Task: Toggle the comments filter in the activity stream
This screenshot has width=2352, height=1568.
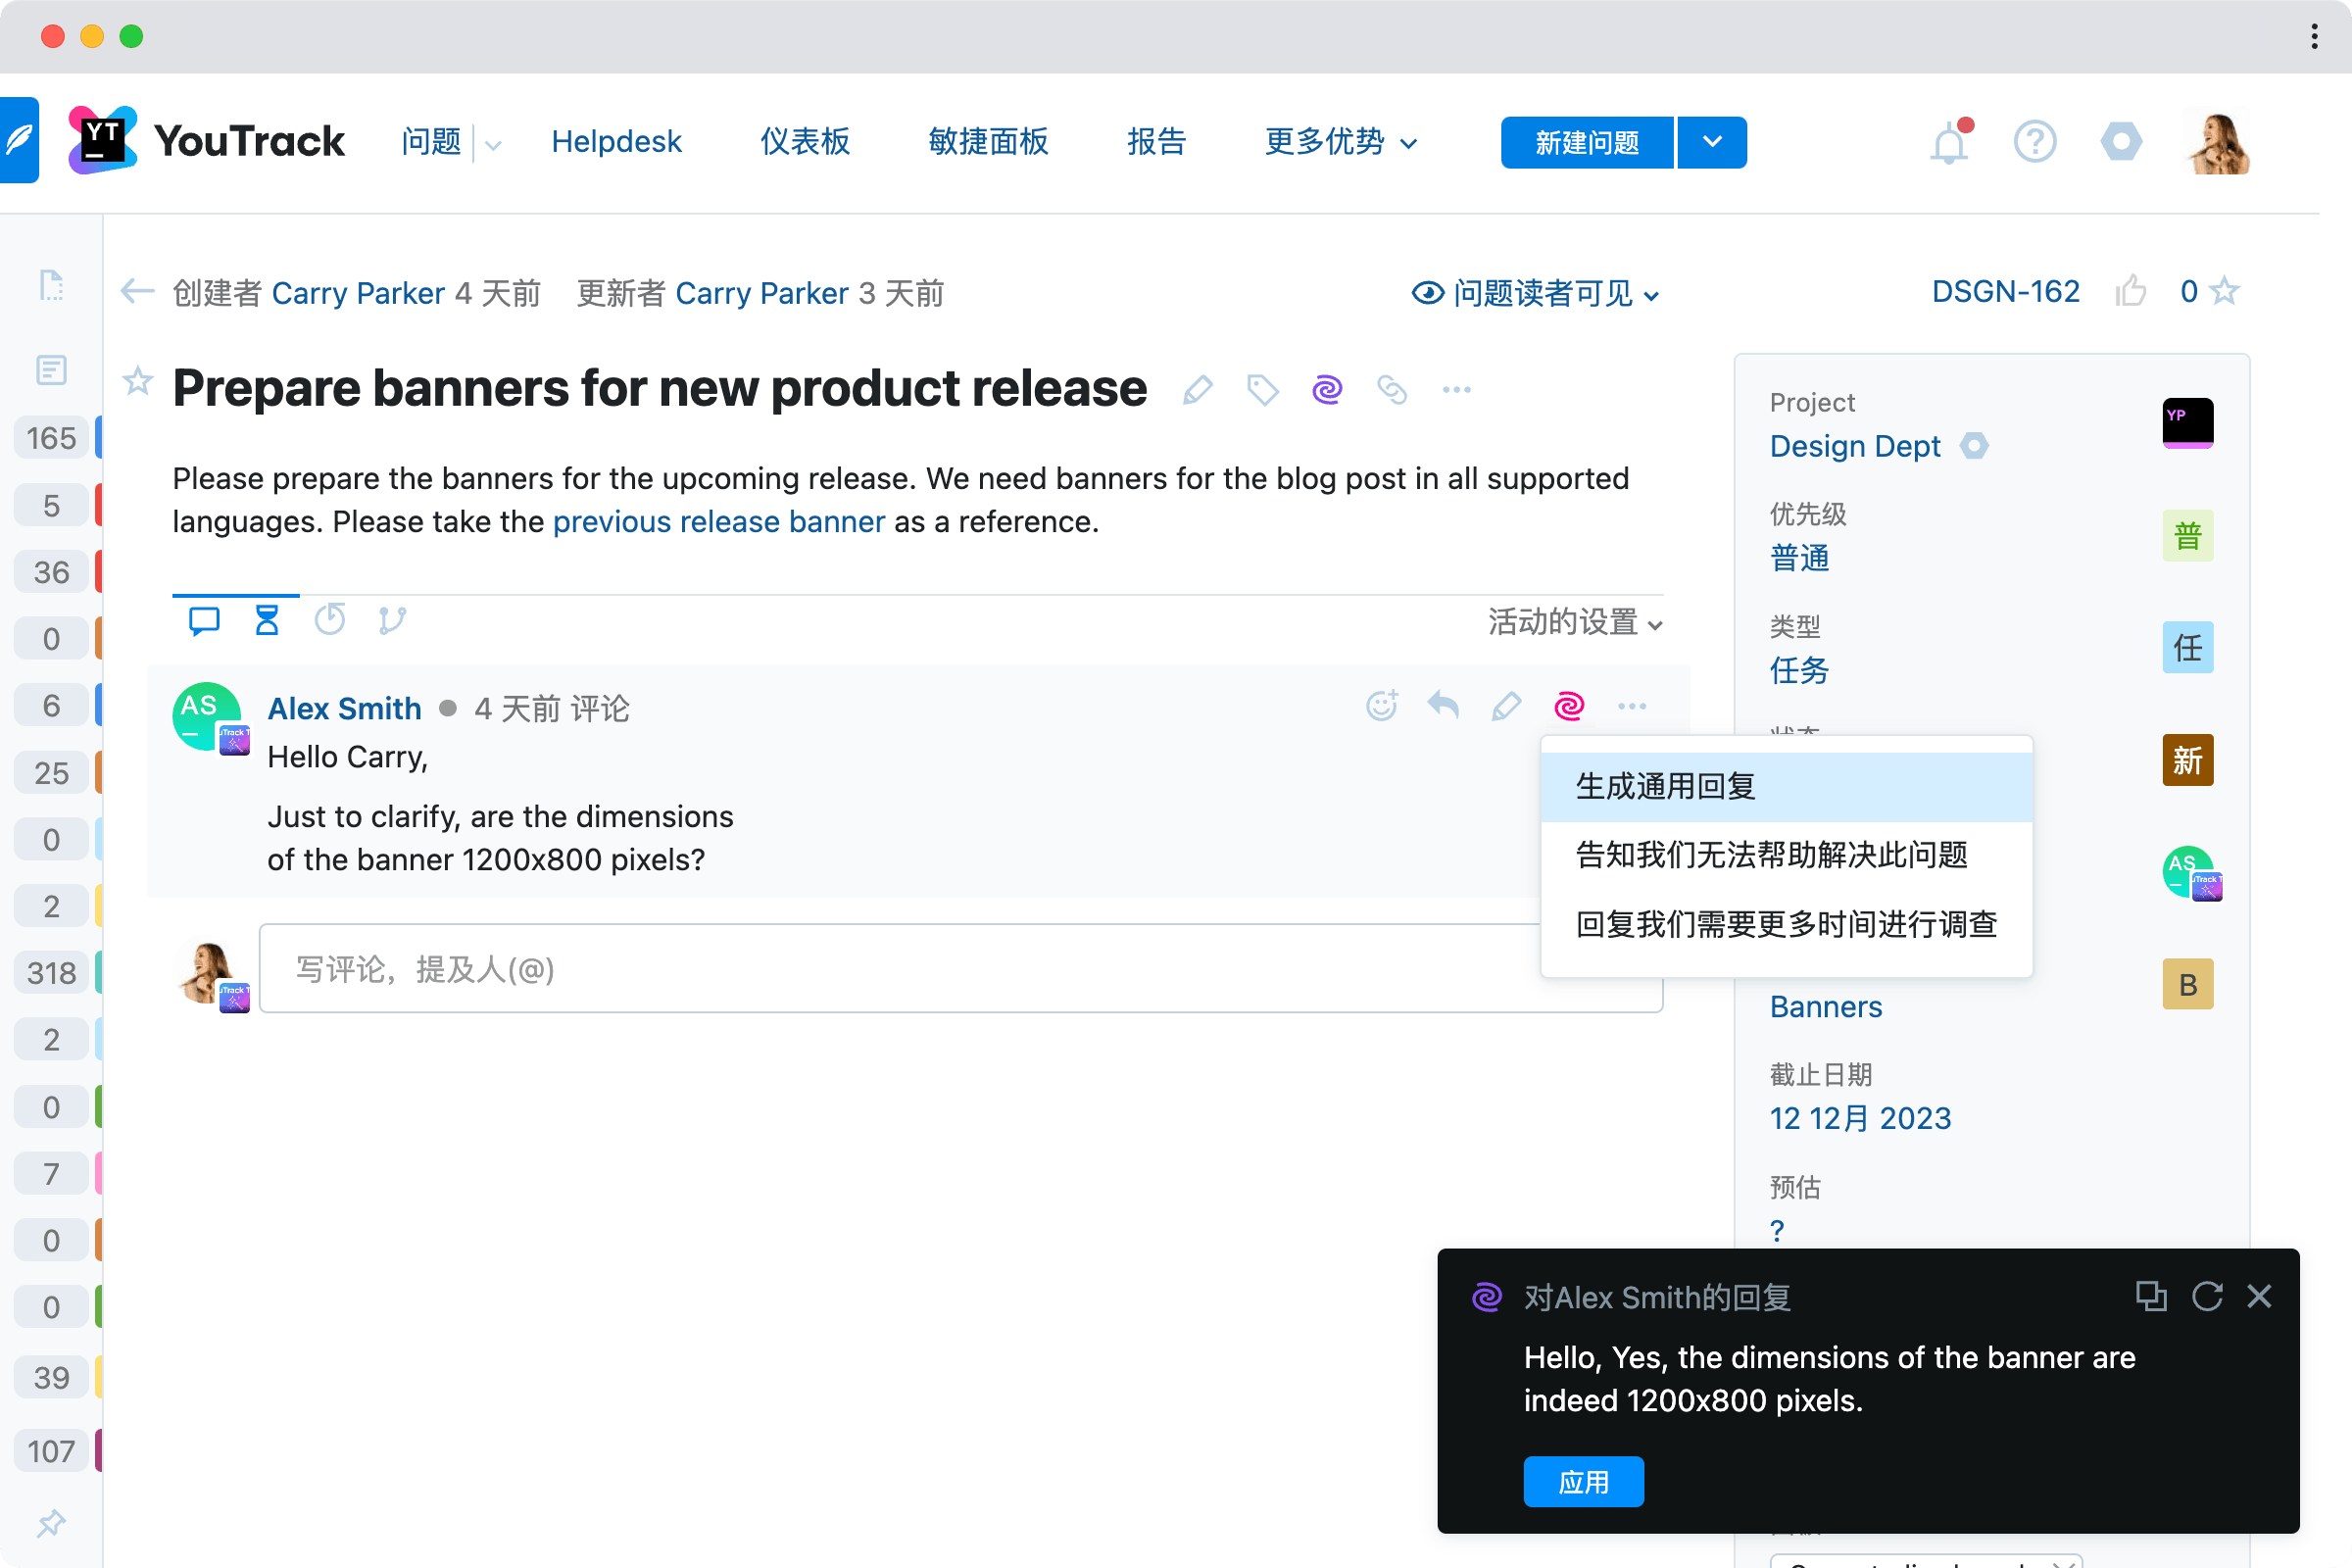Action: coord(204,620)
